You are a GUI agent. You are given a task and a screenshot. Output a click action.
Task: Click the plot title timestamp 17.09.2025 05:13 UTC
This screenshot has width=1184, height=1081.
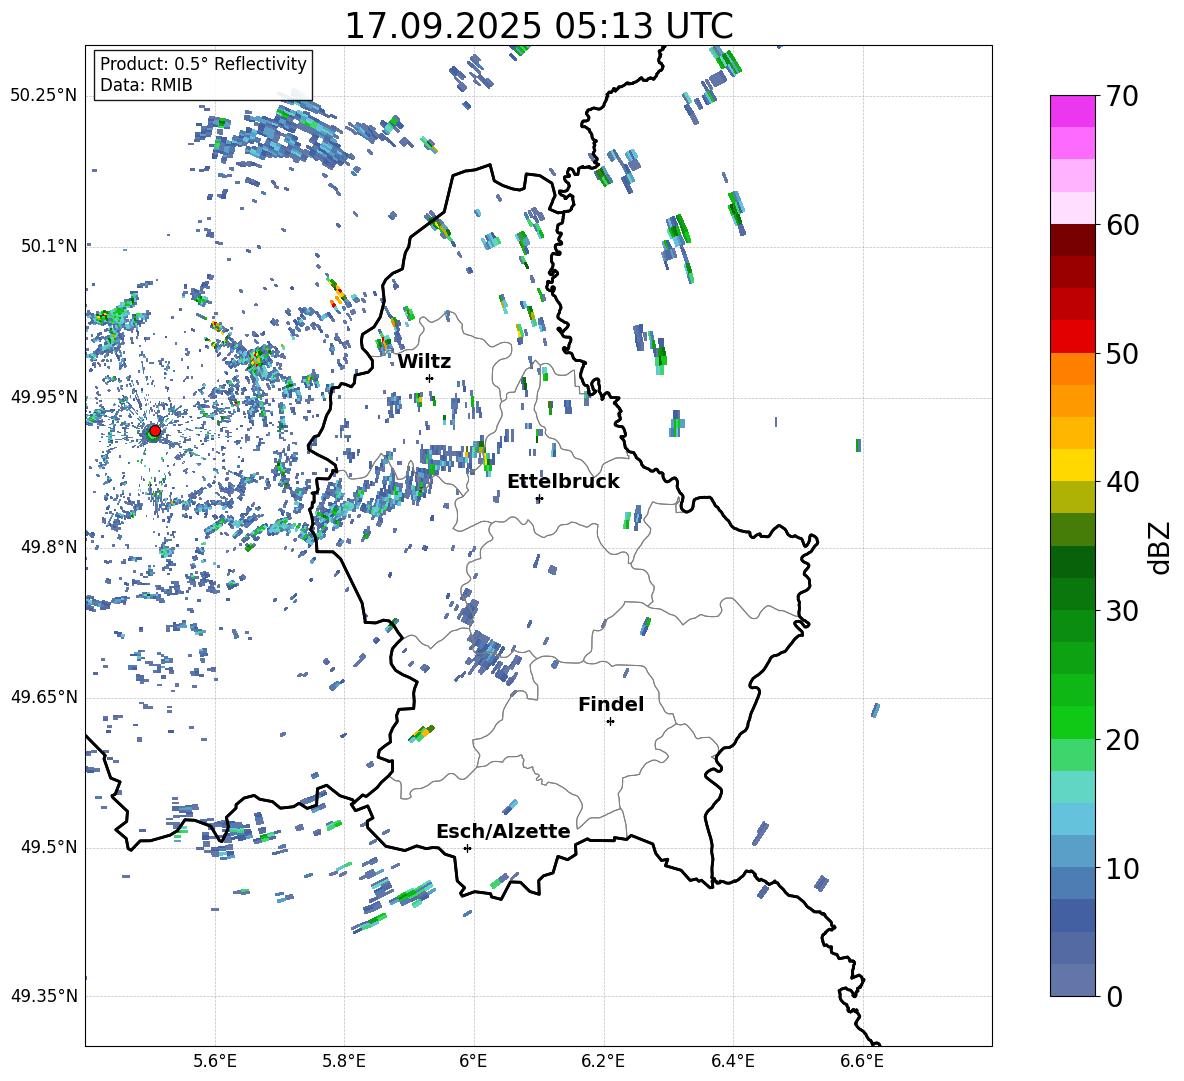point(538,26)
